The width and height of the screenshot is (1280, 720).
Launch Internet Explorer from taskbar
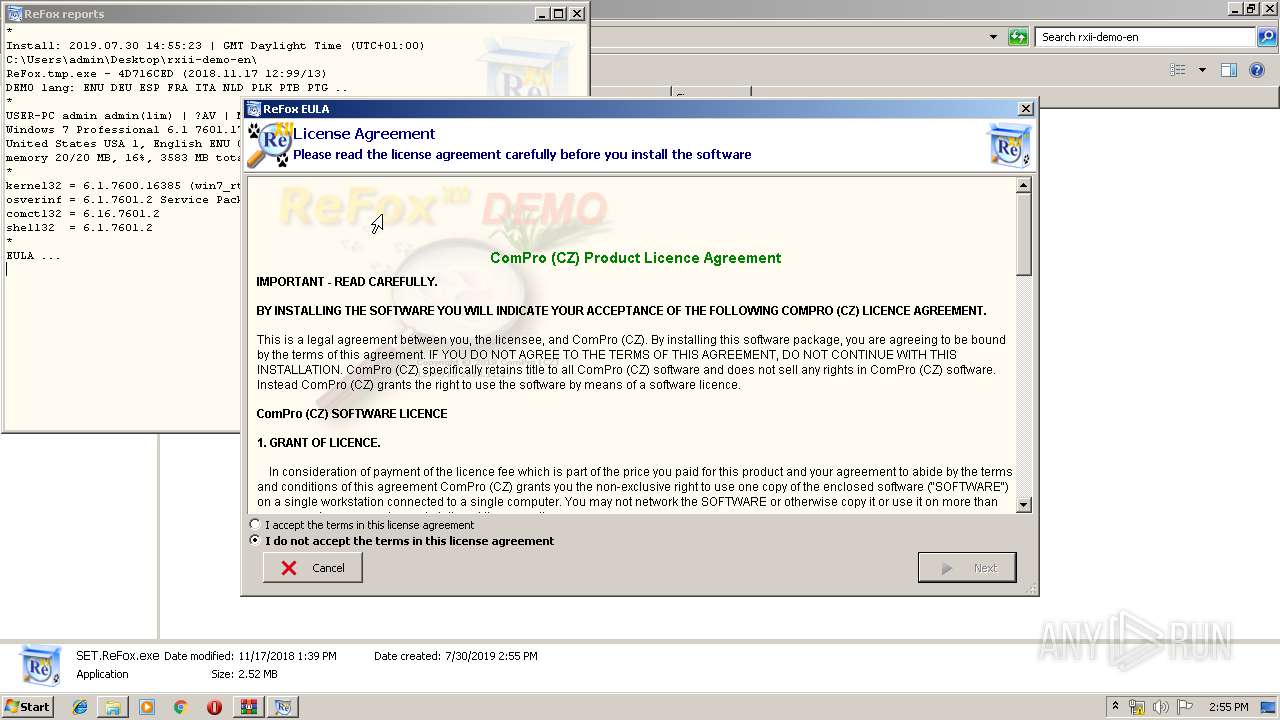[80, 707]
